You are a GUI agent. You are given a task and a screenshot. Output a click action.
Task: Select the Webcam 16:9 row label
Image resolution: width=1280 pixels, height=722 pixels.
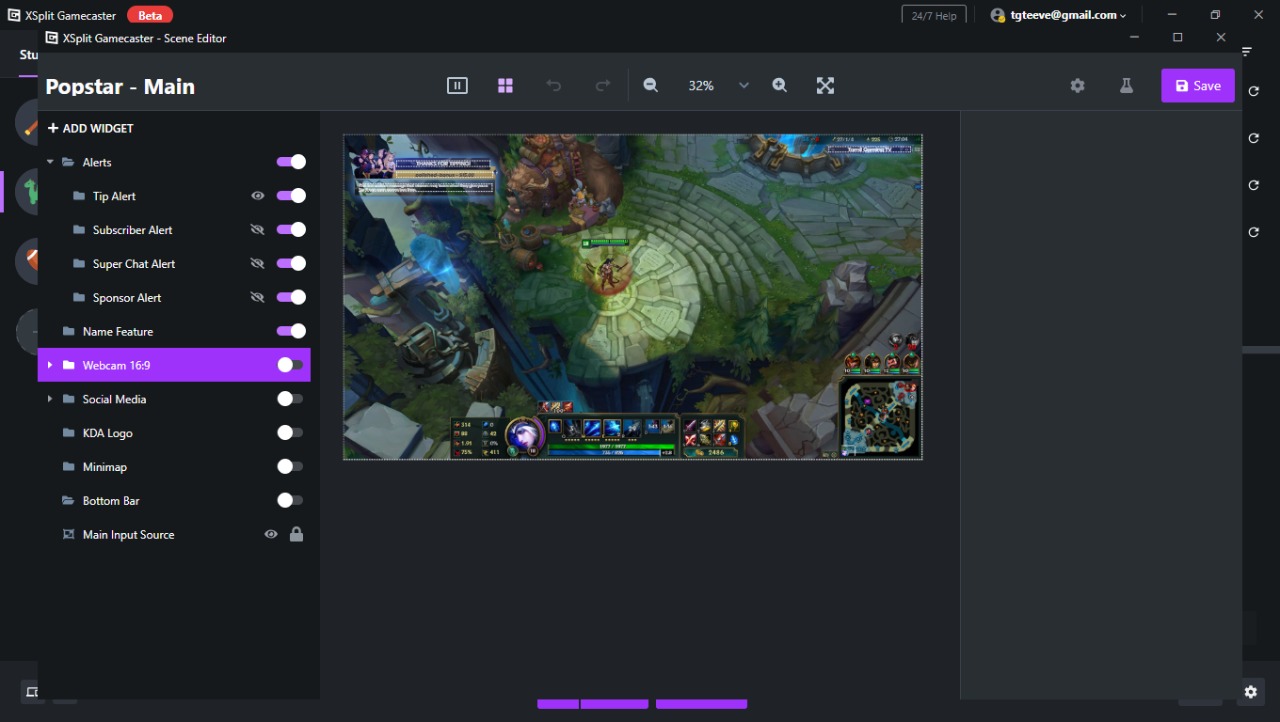116,365
